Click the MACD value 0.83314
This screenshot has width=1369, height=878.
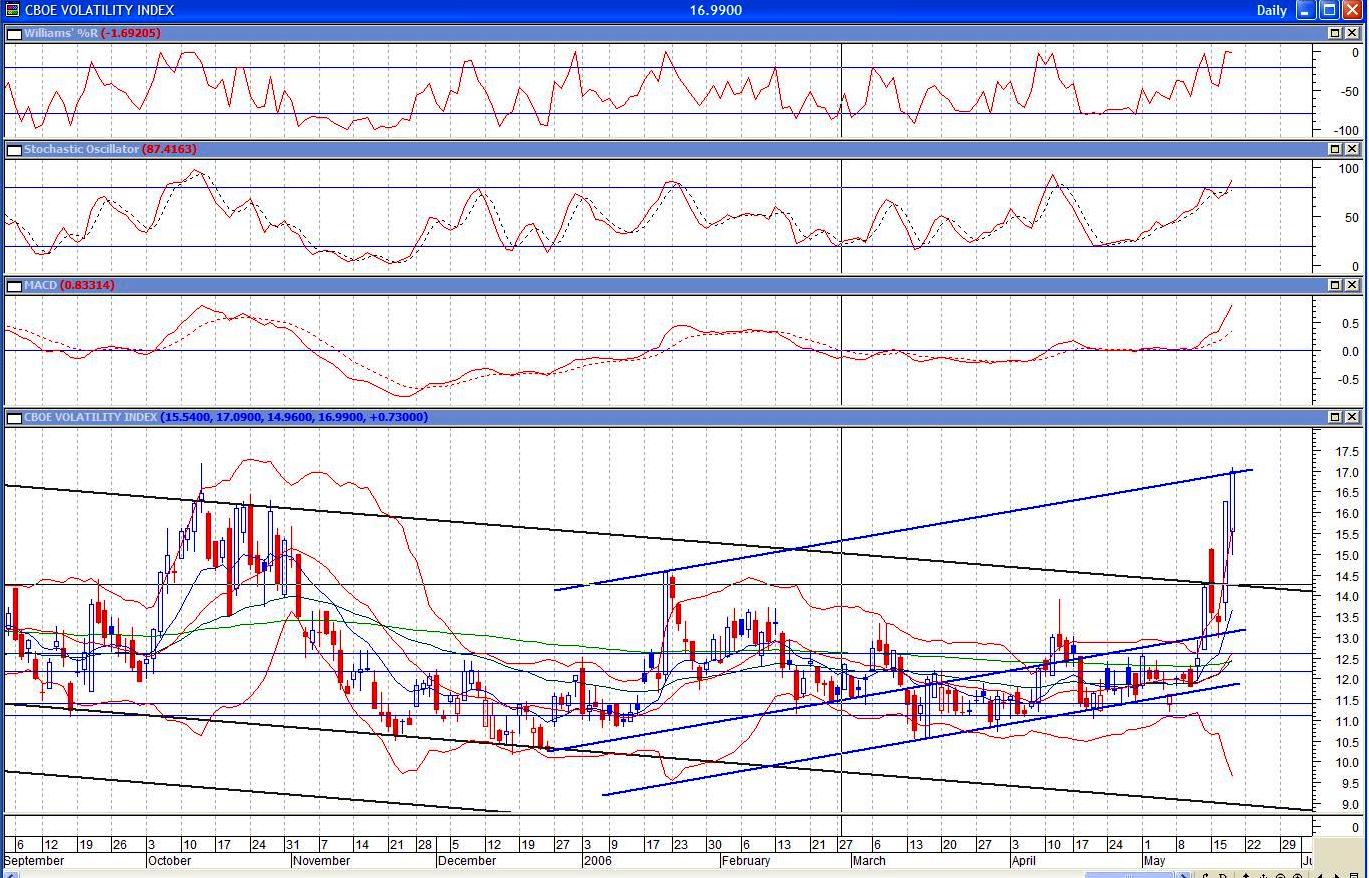88,286
